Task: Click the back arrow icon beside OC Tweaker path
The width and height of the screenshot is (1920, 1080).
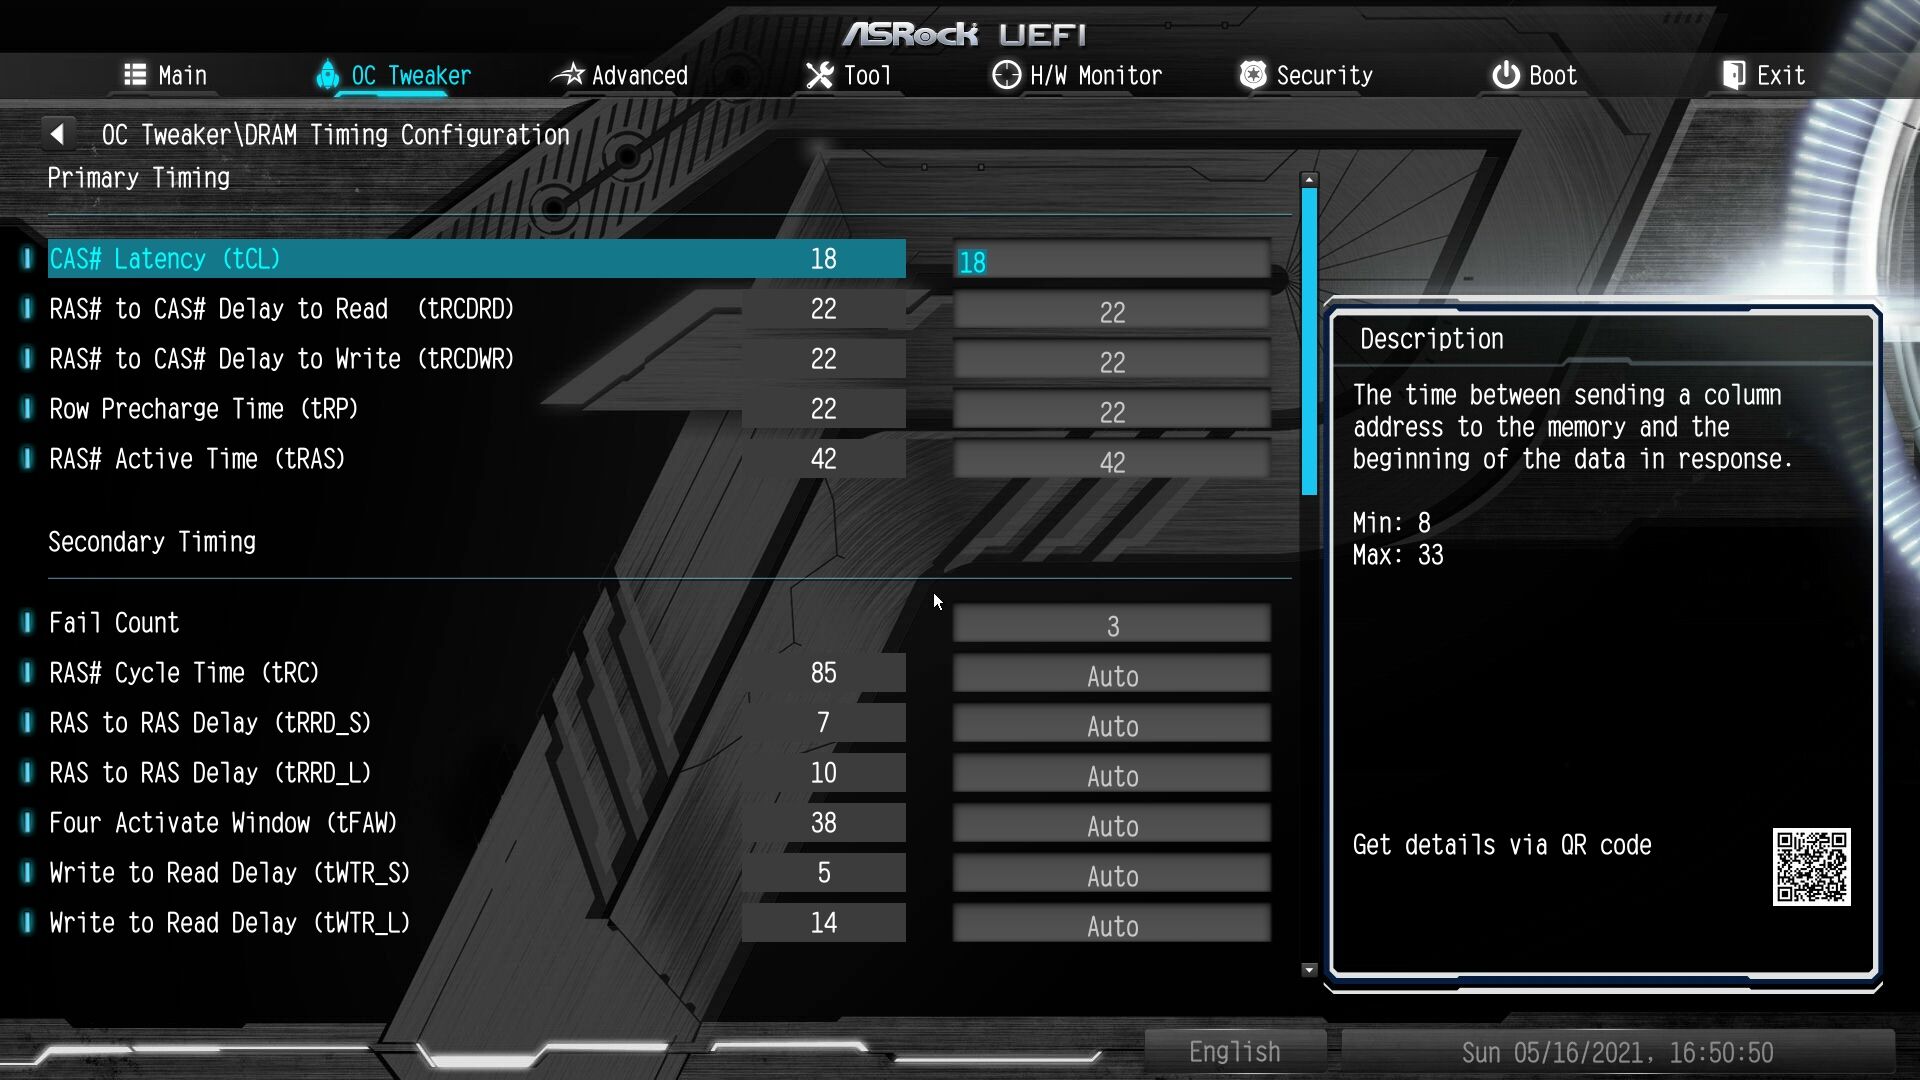Action: point(57,134)
